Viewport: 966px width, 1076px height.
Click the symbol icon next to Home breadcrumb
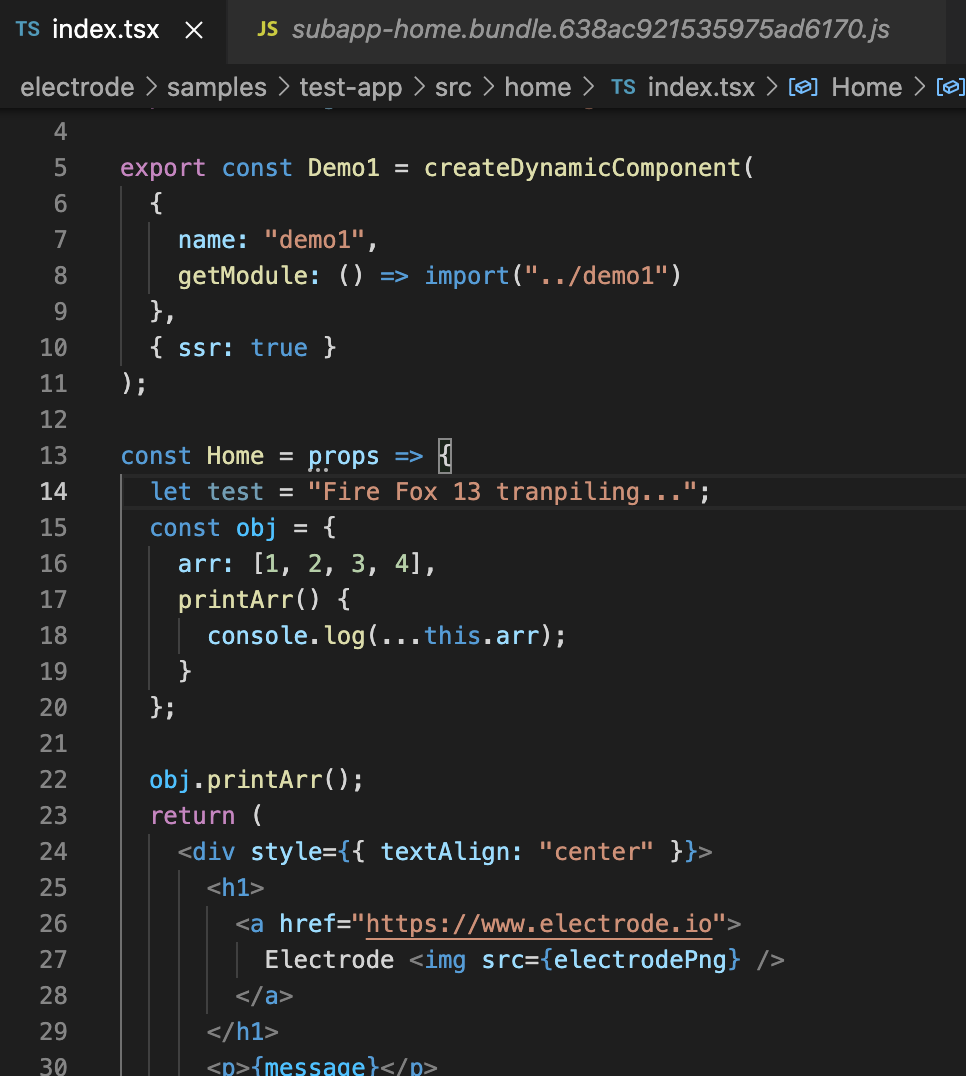tap(803, 87)
